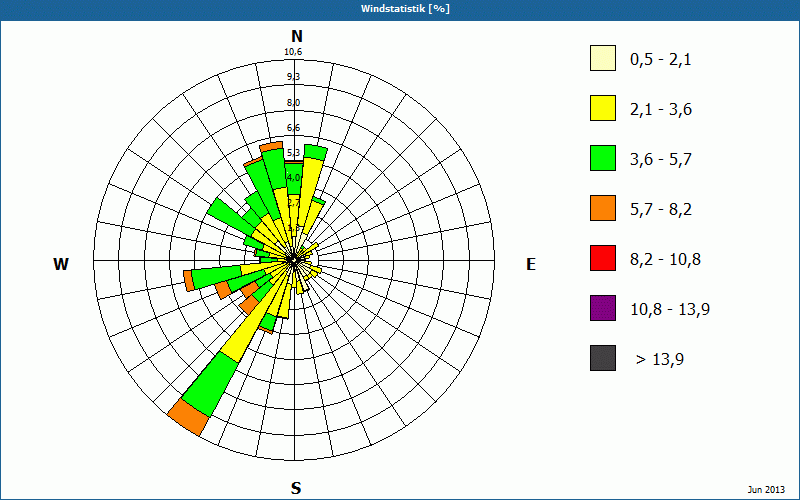Click the pale yellow 0,5 - 2,1 legend swatch
This screenshot has width=800, height=500.
pyautogui.click(x=603, y=58)
